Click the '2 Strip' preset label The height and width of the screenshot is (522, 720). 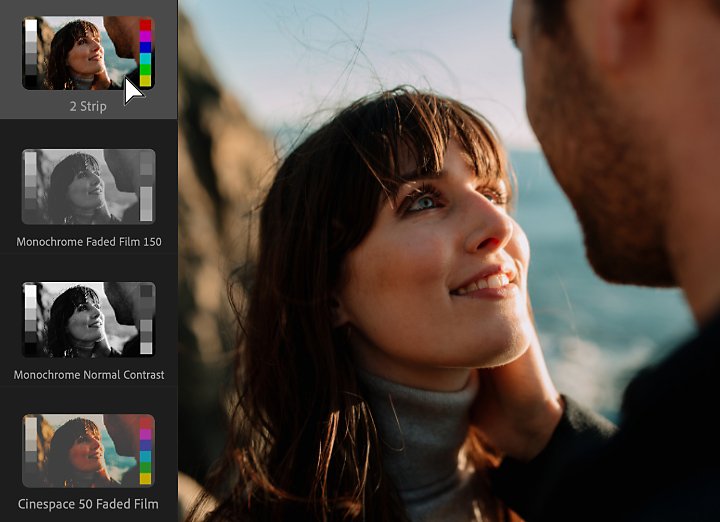[x=88, y=107]
